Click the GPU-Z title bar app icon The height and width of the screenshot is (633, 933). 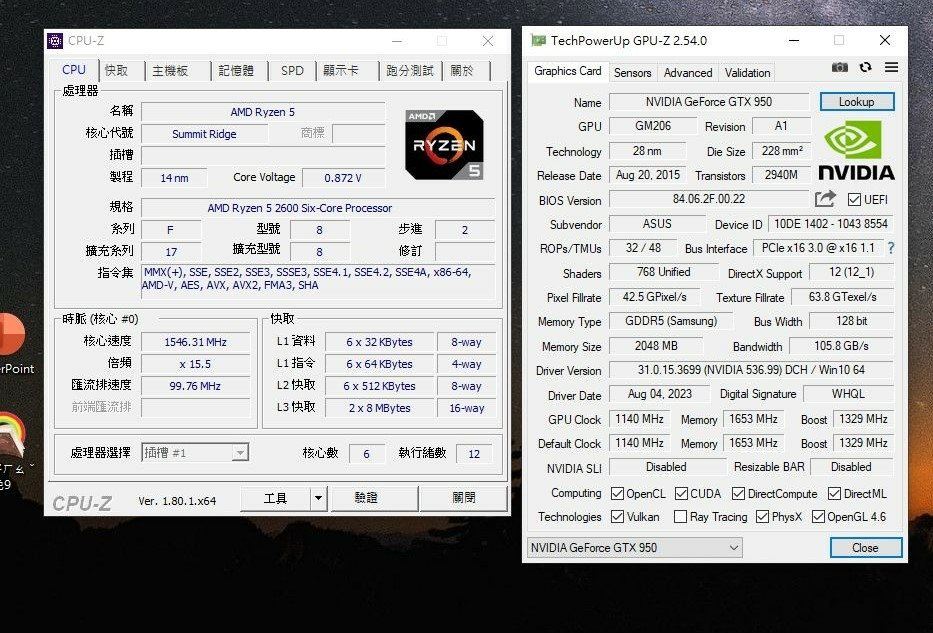pyautogui.click(x=538, y=40)
